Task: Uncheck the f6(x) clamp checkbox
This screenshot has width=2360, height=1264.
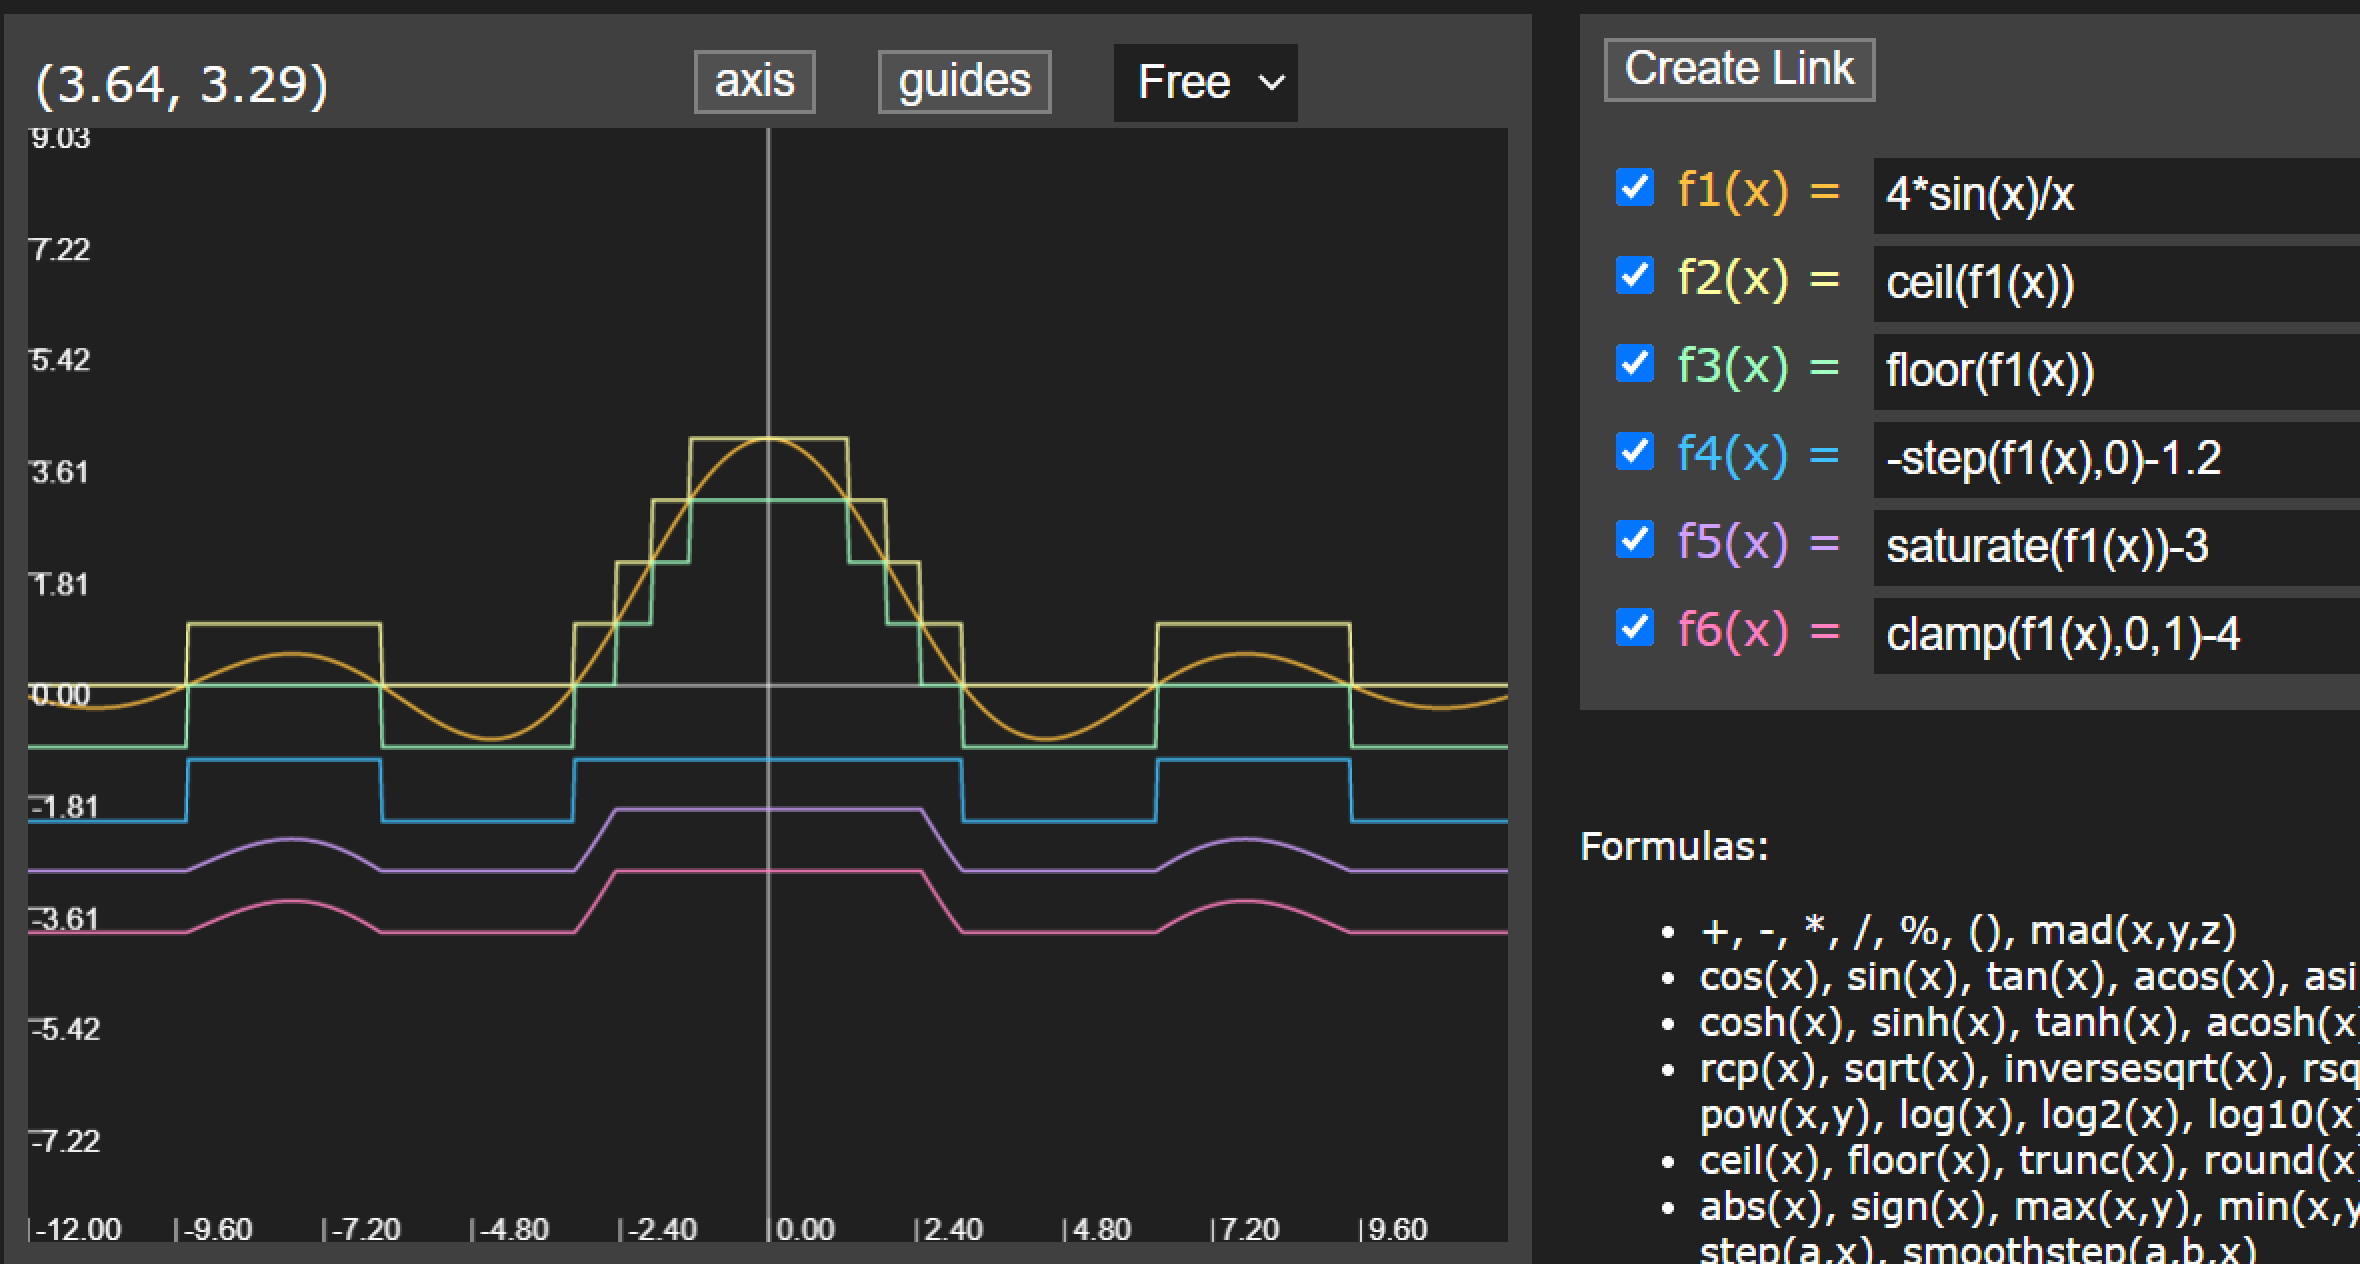Action: [x=1634, y=627]
